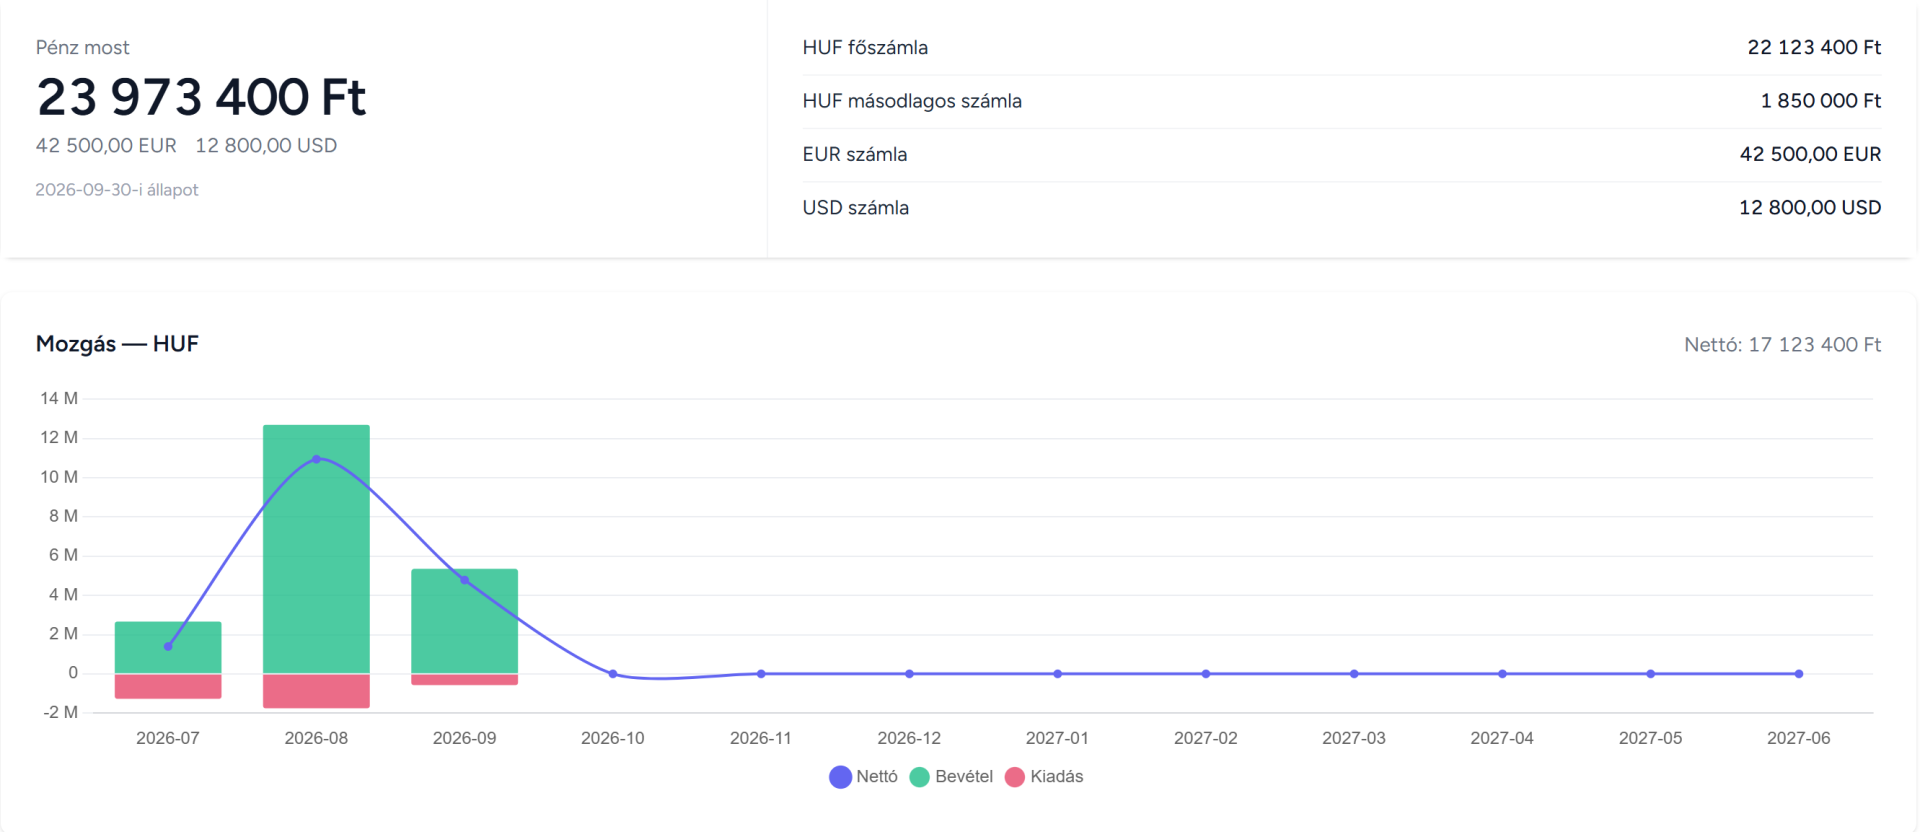Screen dimensions: 1920x832
Task: Click the red expense bar for 2026-07
Action: click(x=168, y=686)
